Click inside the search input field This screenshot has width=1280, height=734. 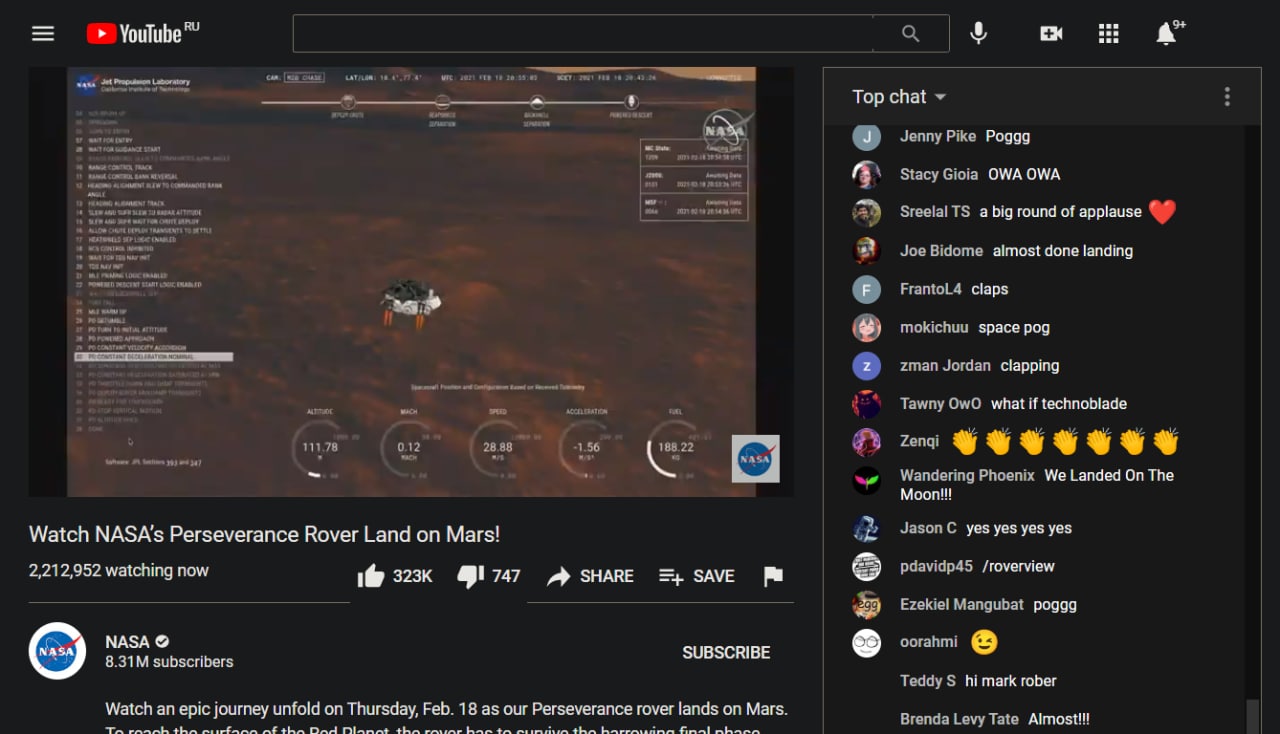[x=583, y=33]
